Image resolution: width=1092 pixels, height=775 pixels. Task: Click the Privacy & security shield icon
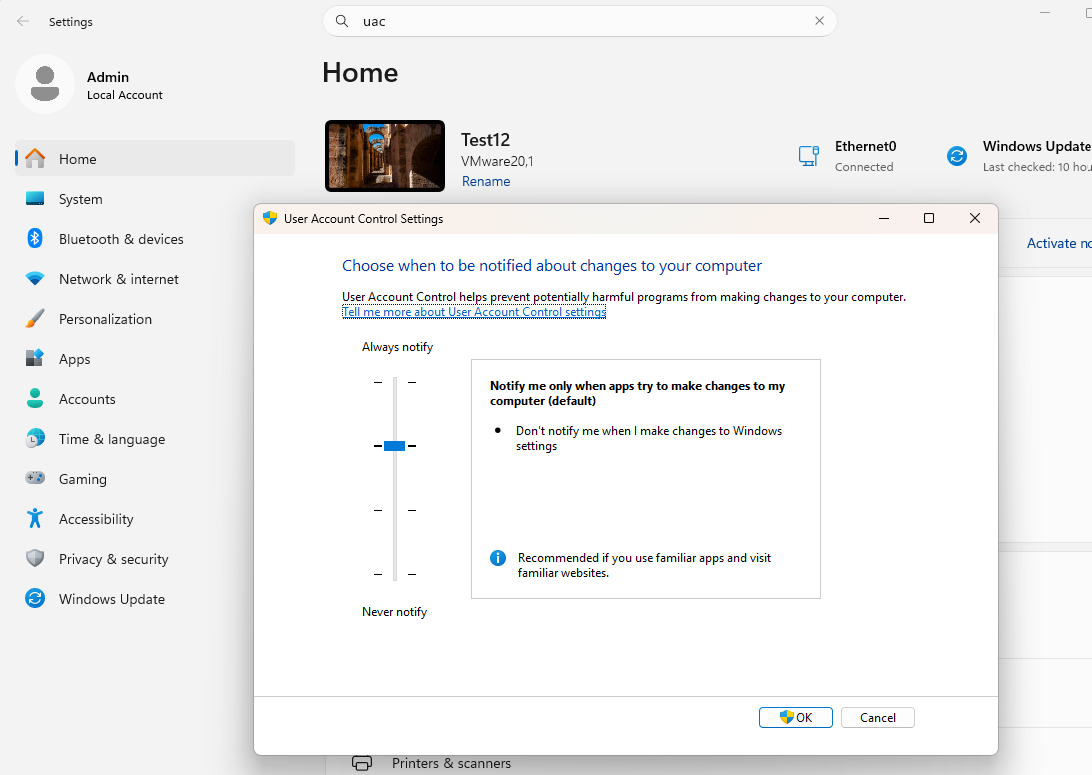pos(35,558)
